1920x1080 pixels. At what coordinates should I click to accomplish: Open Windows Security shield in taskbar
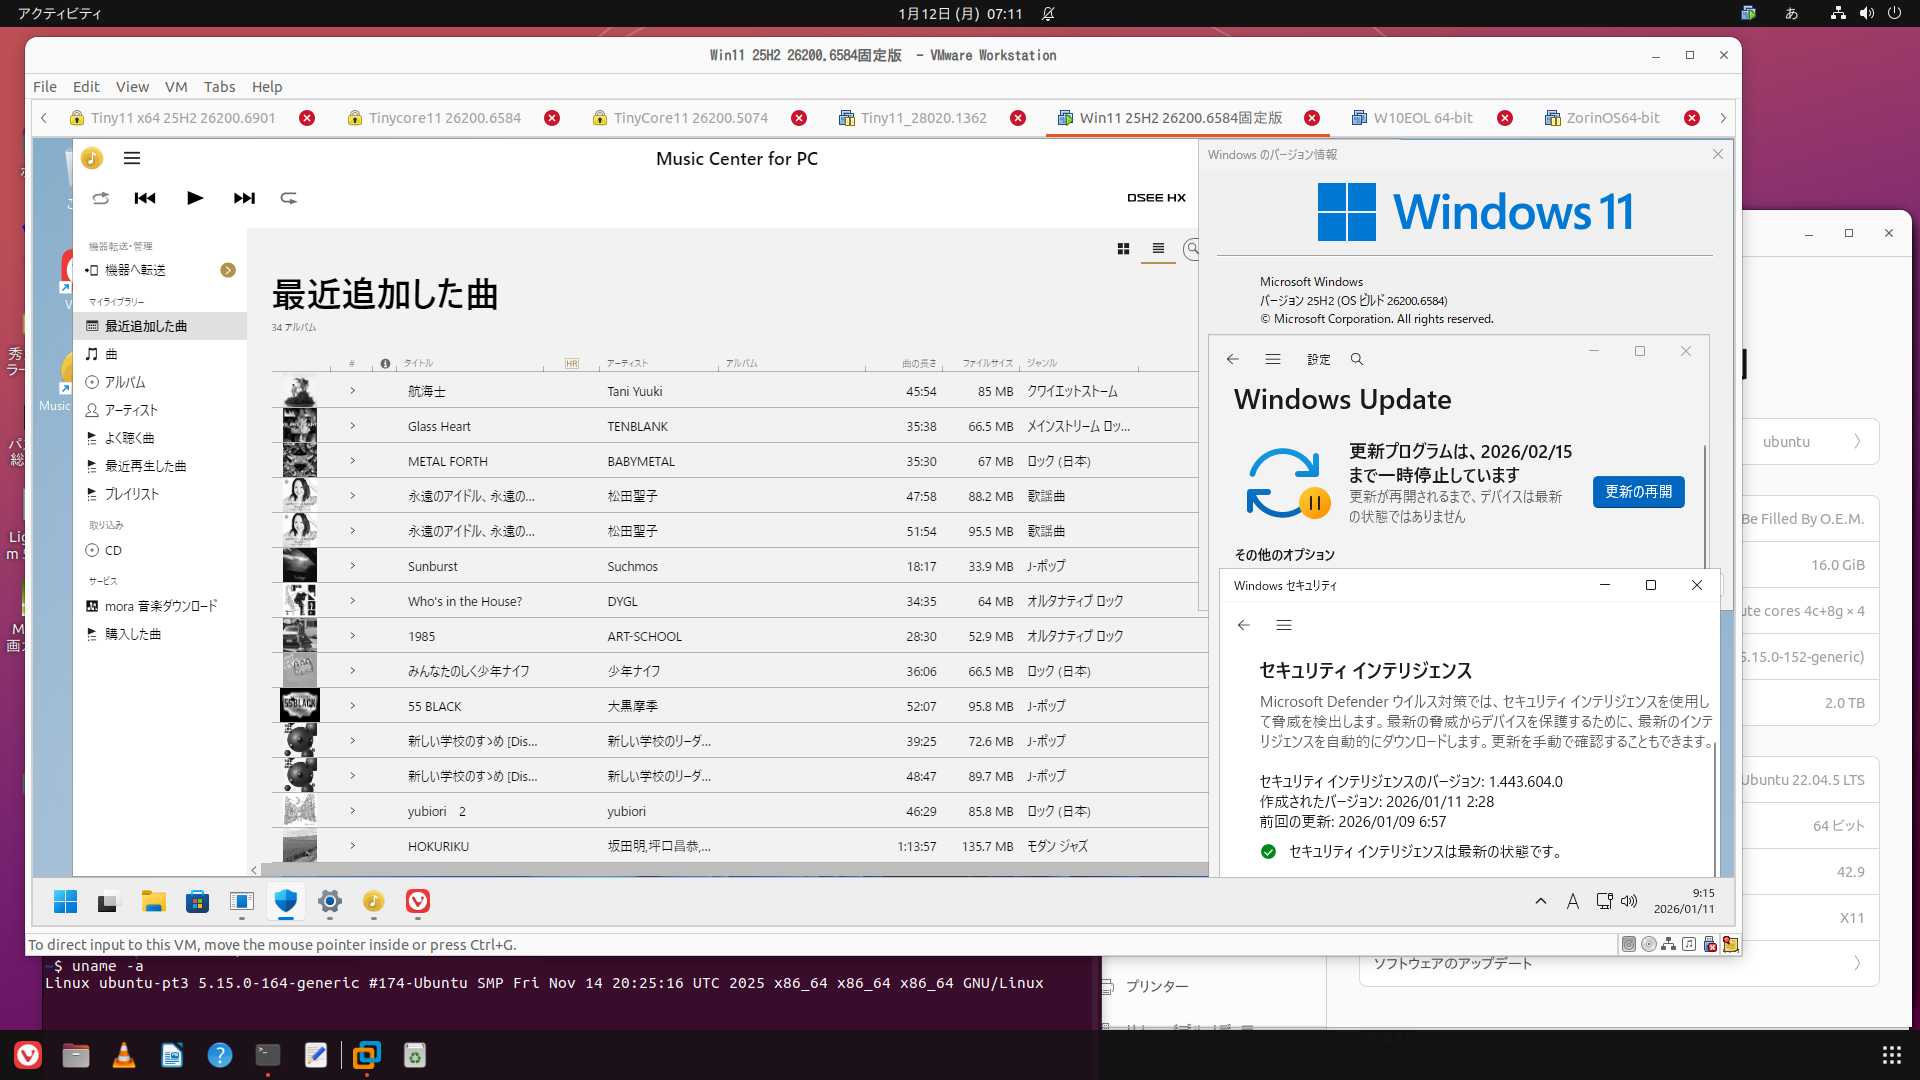pyautogui.click(x=286, y=902)
